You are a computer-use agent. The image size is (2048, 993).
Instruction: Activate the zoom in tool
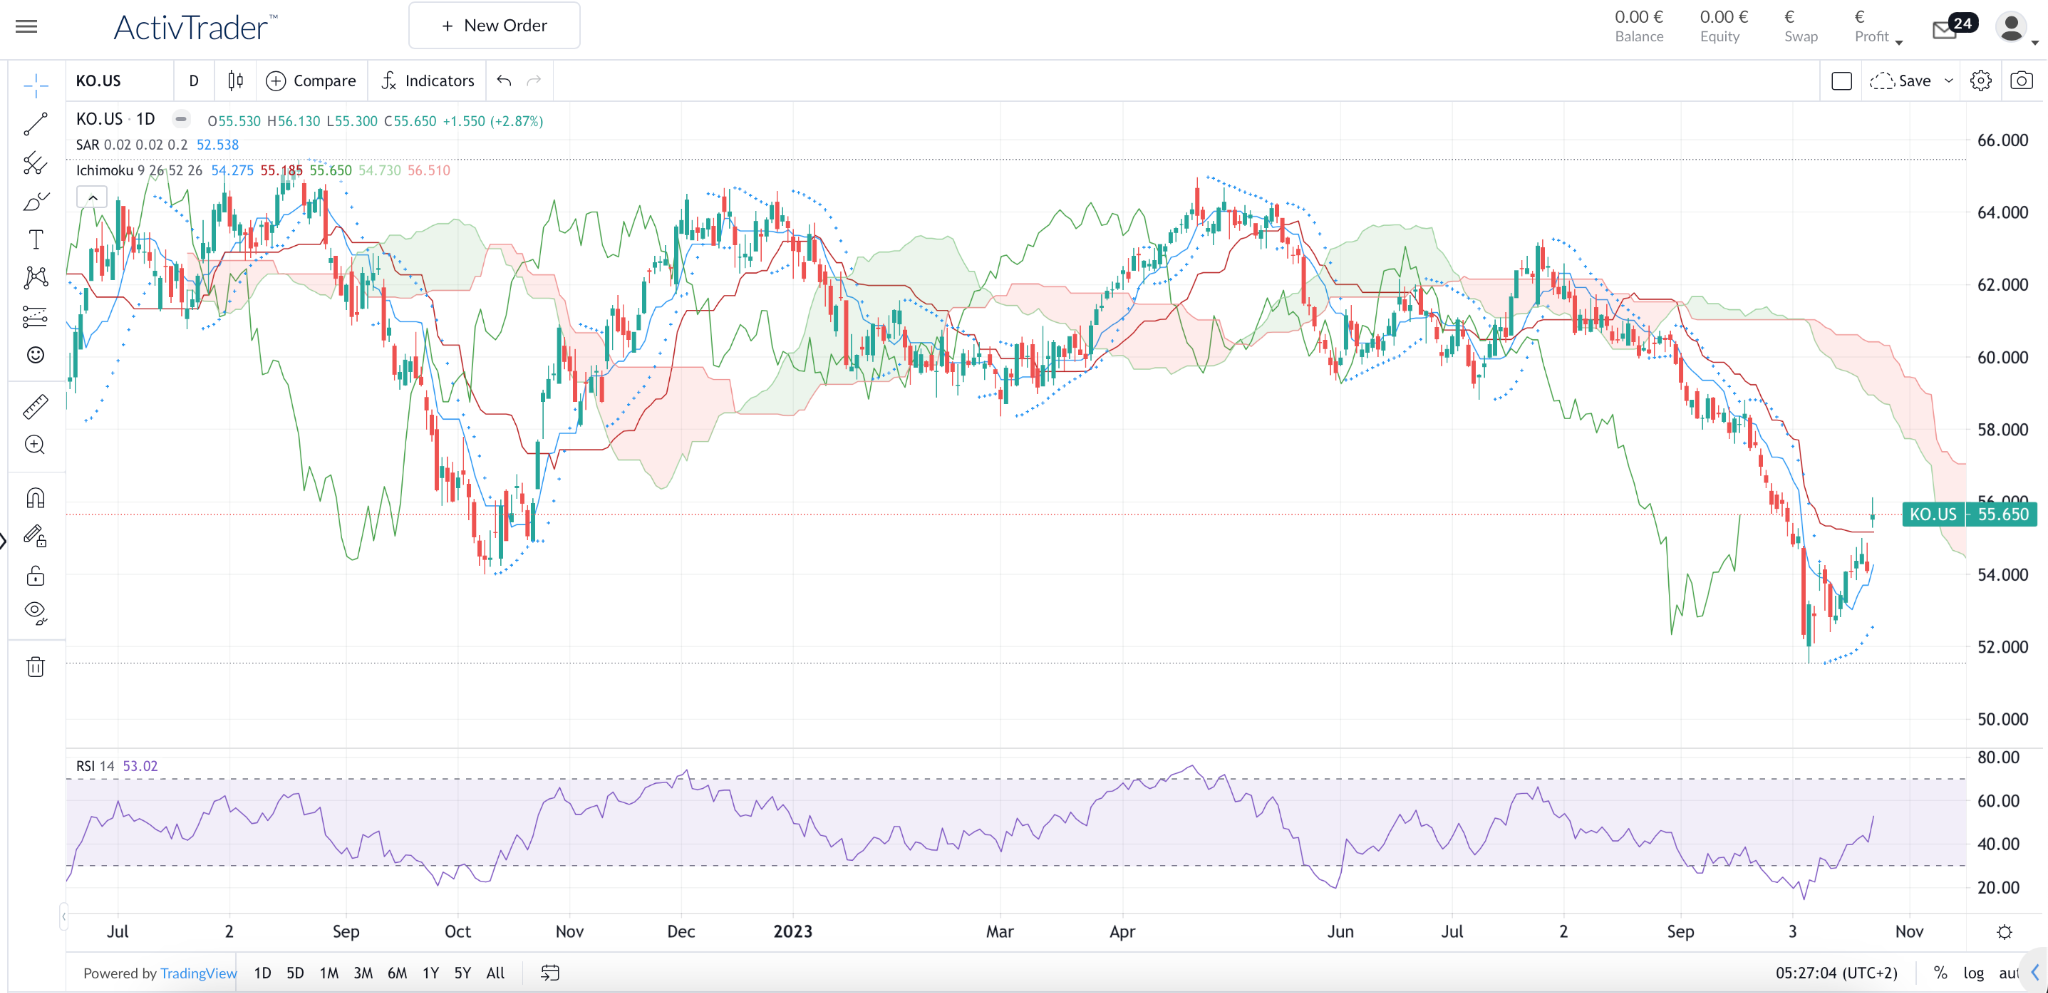pyautogui.click(x=36, y=445)
